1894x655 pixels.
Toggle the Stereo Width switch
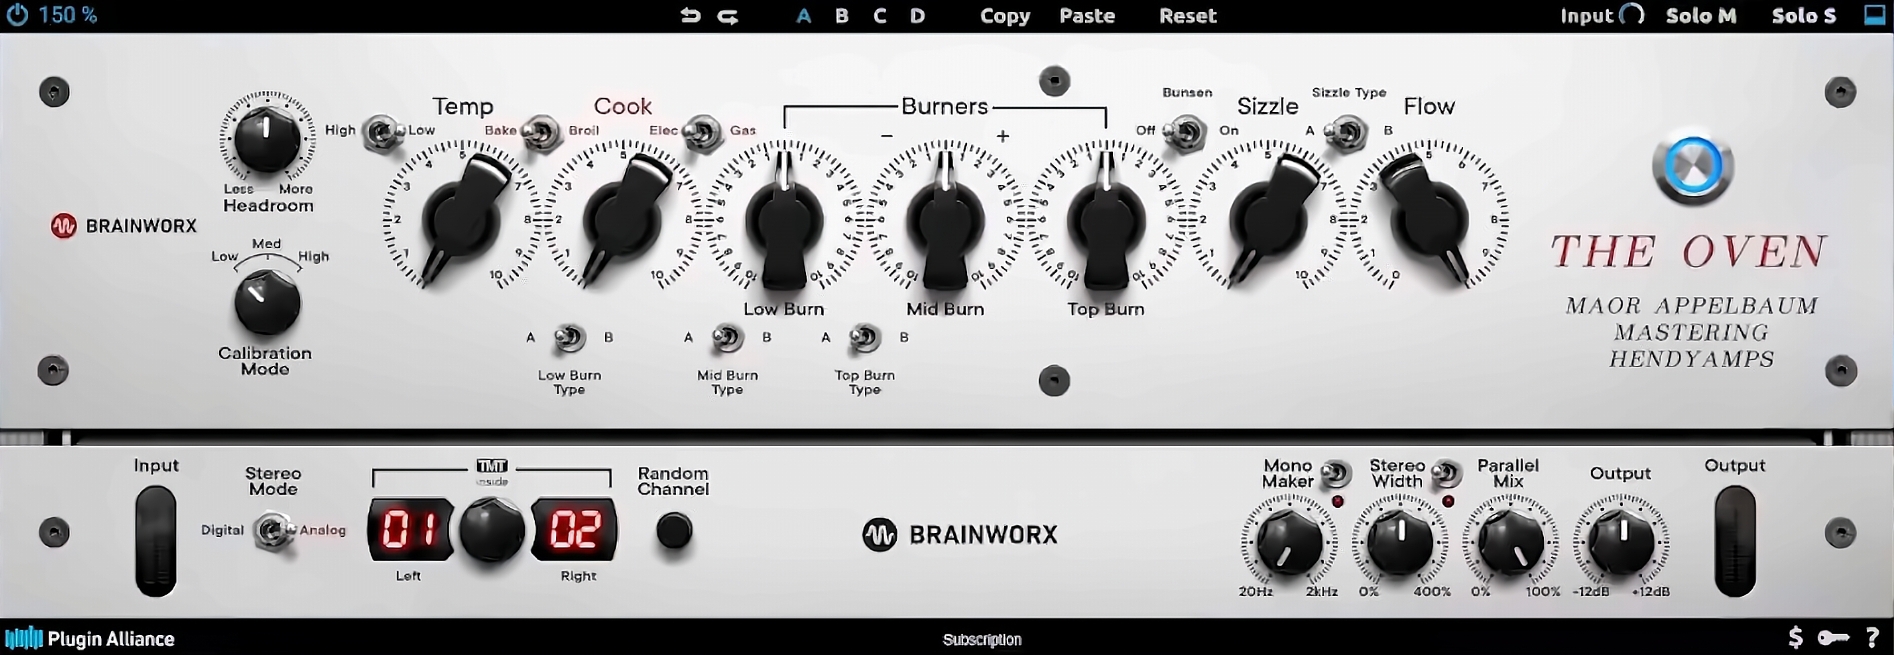point(1445,473)
